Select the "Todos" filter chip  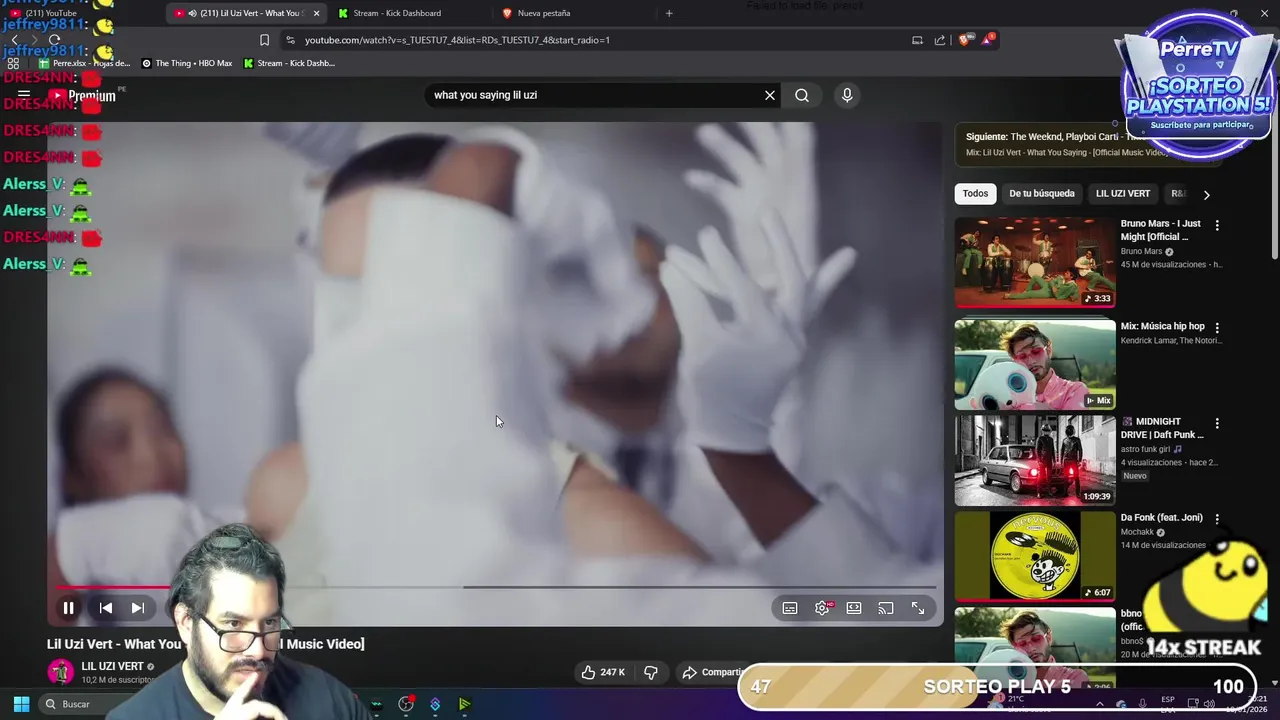975,194
